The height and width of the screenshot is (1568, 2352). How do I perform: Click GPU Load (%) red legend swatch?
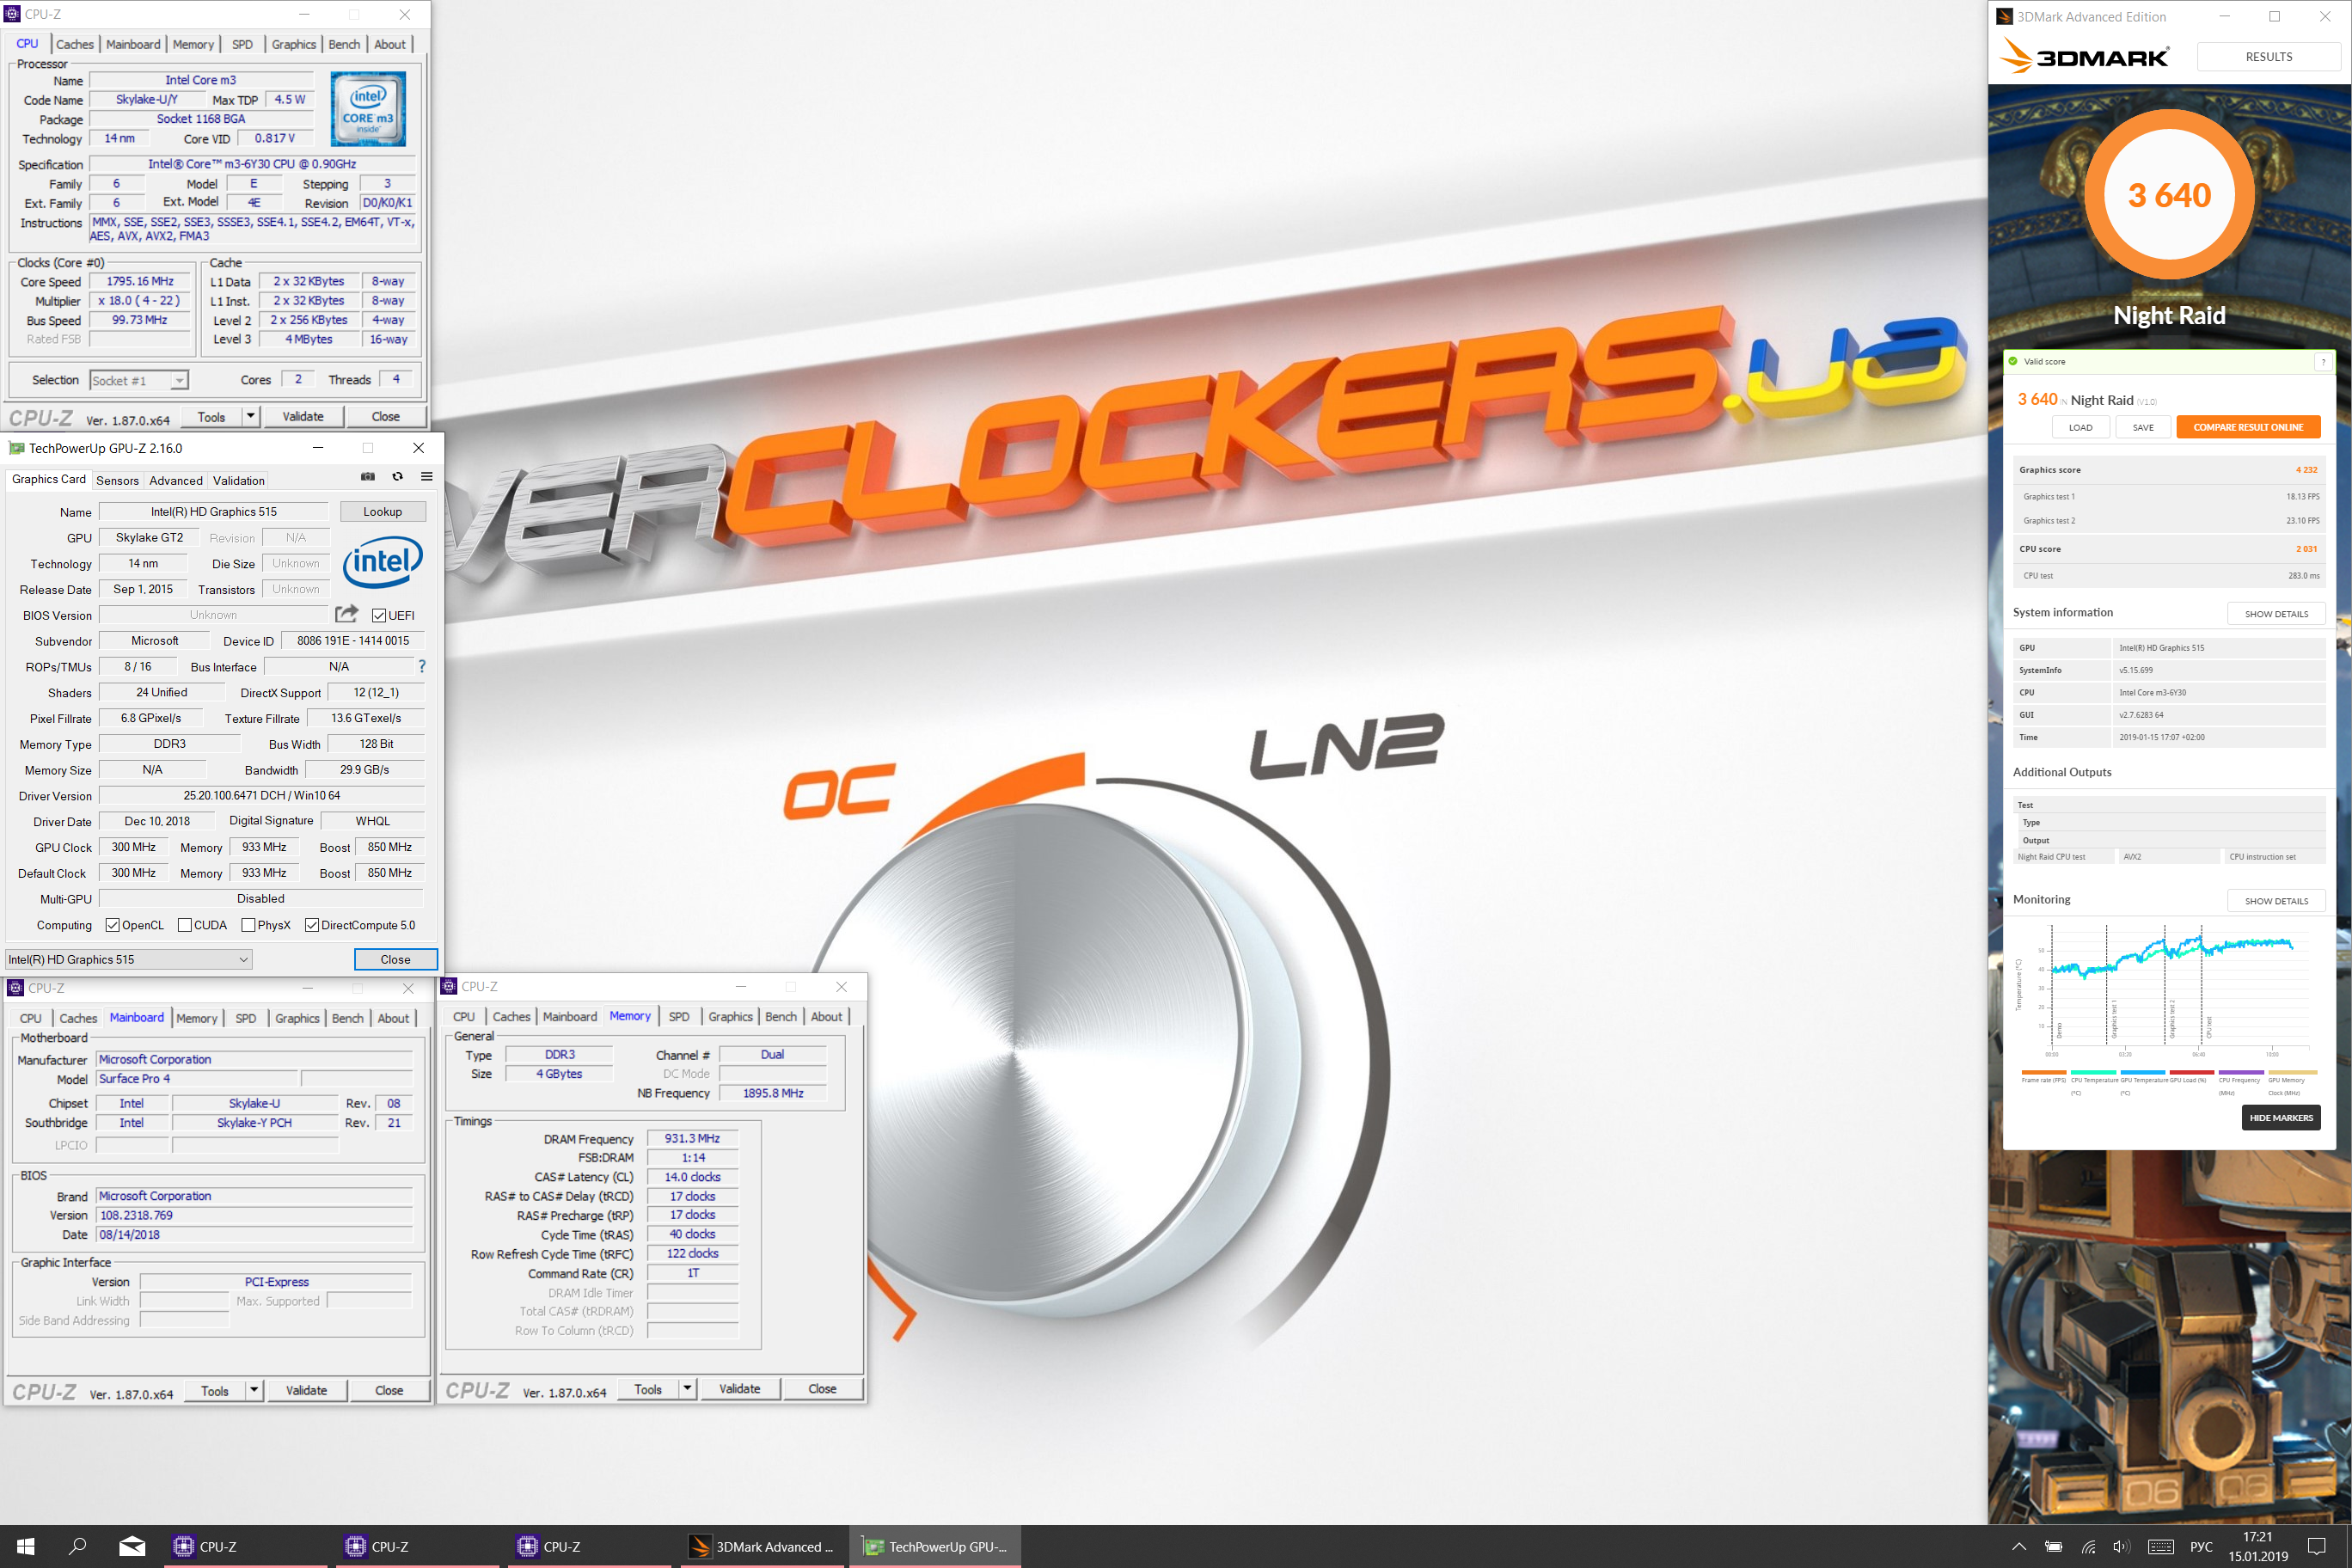[x=2191, y=1072]
